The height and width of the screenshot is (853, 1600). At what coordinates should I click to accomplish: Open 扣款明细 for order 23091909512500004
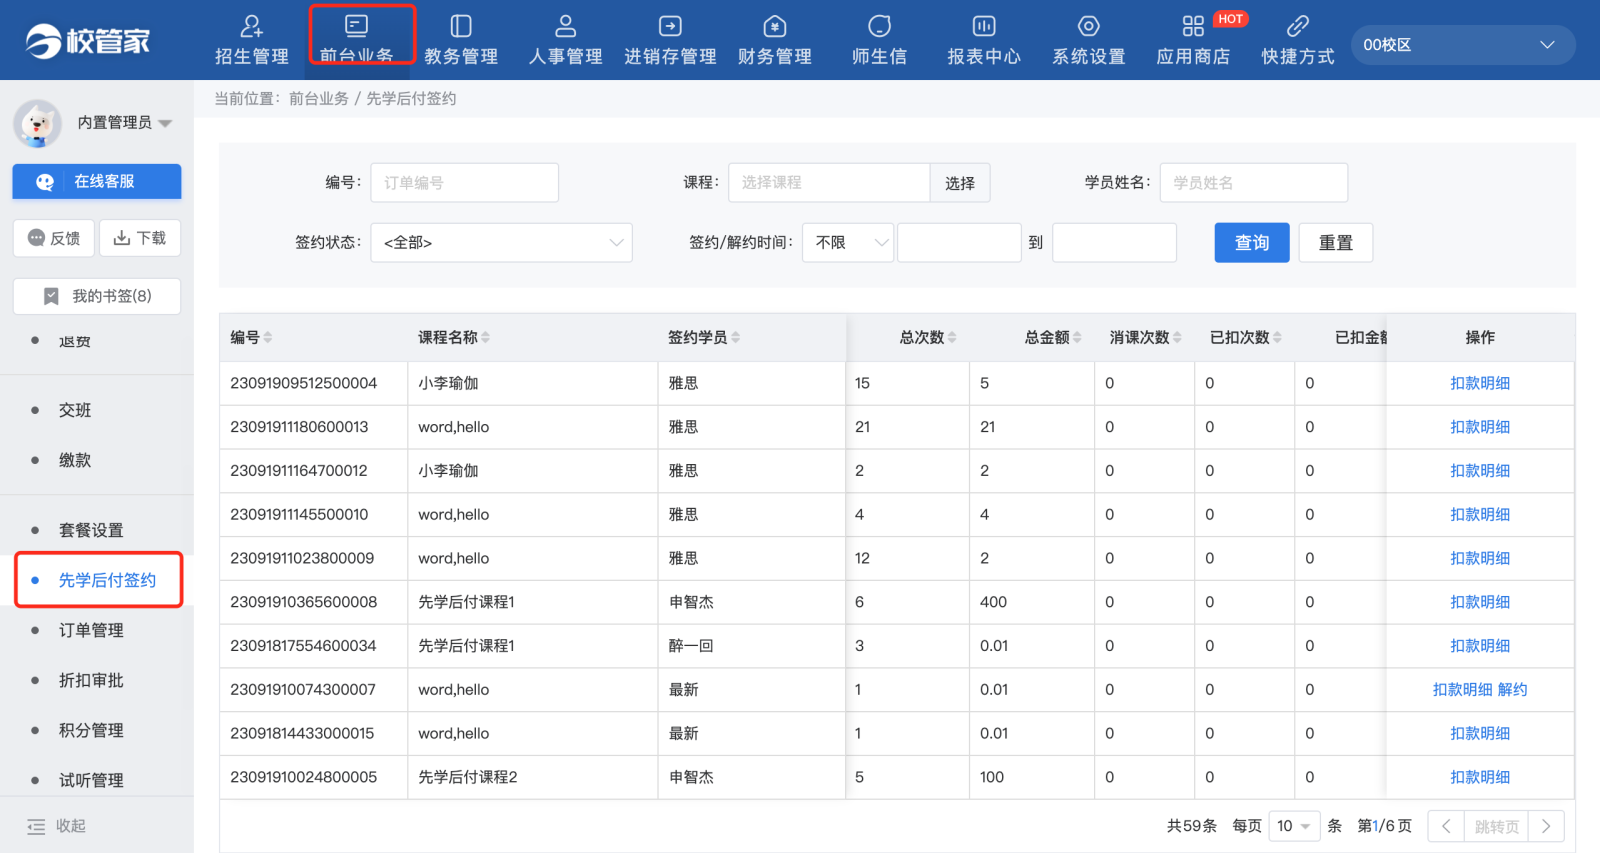point(1480,383)
